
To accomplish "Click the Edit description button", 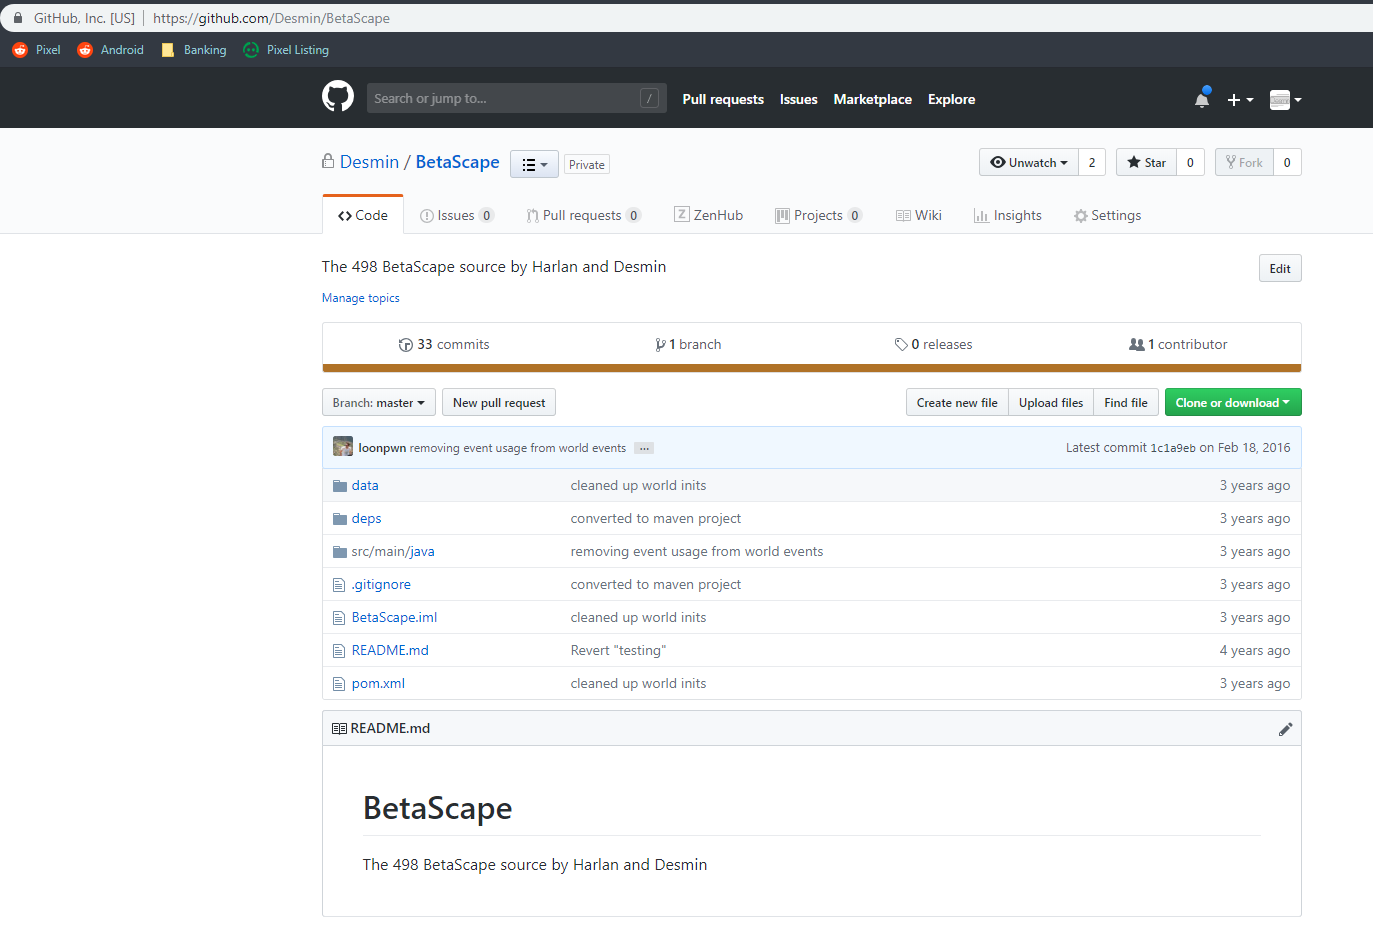I will 1280,269.
